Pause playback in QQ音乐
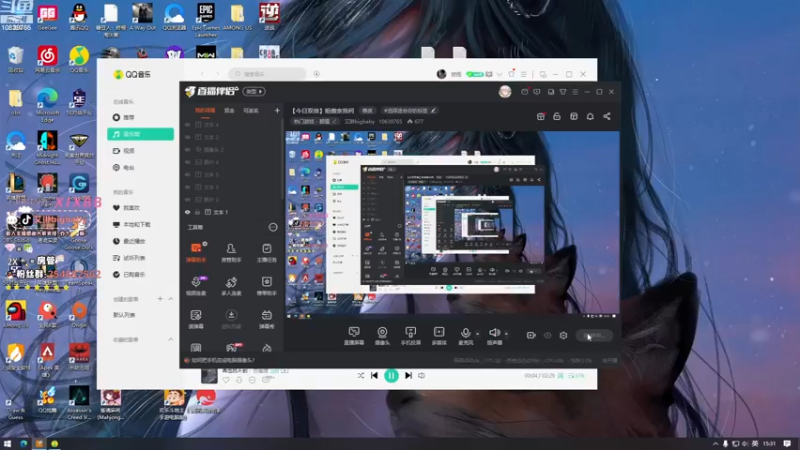The image size is (800, 450). coord(391,376)
